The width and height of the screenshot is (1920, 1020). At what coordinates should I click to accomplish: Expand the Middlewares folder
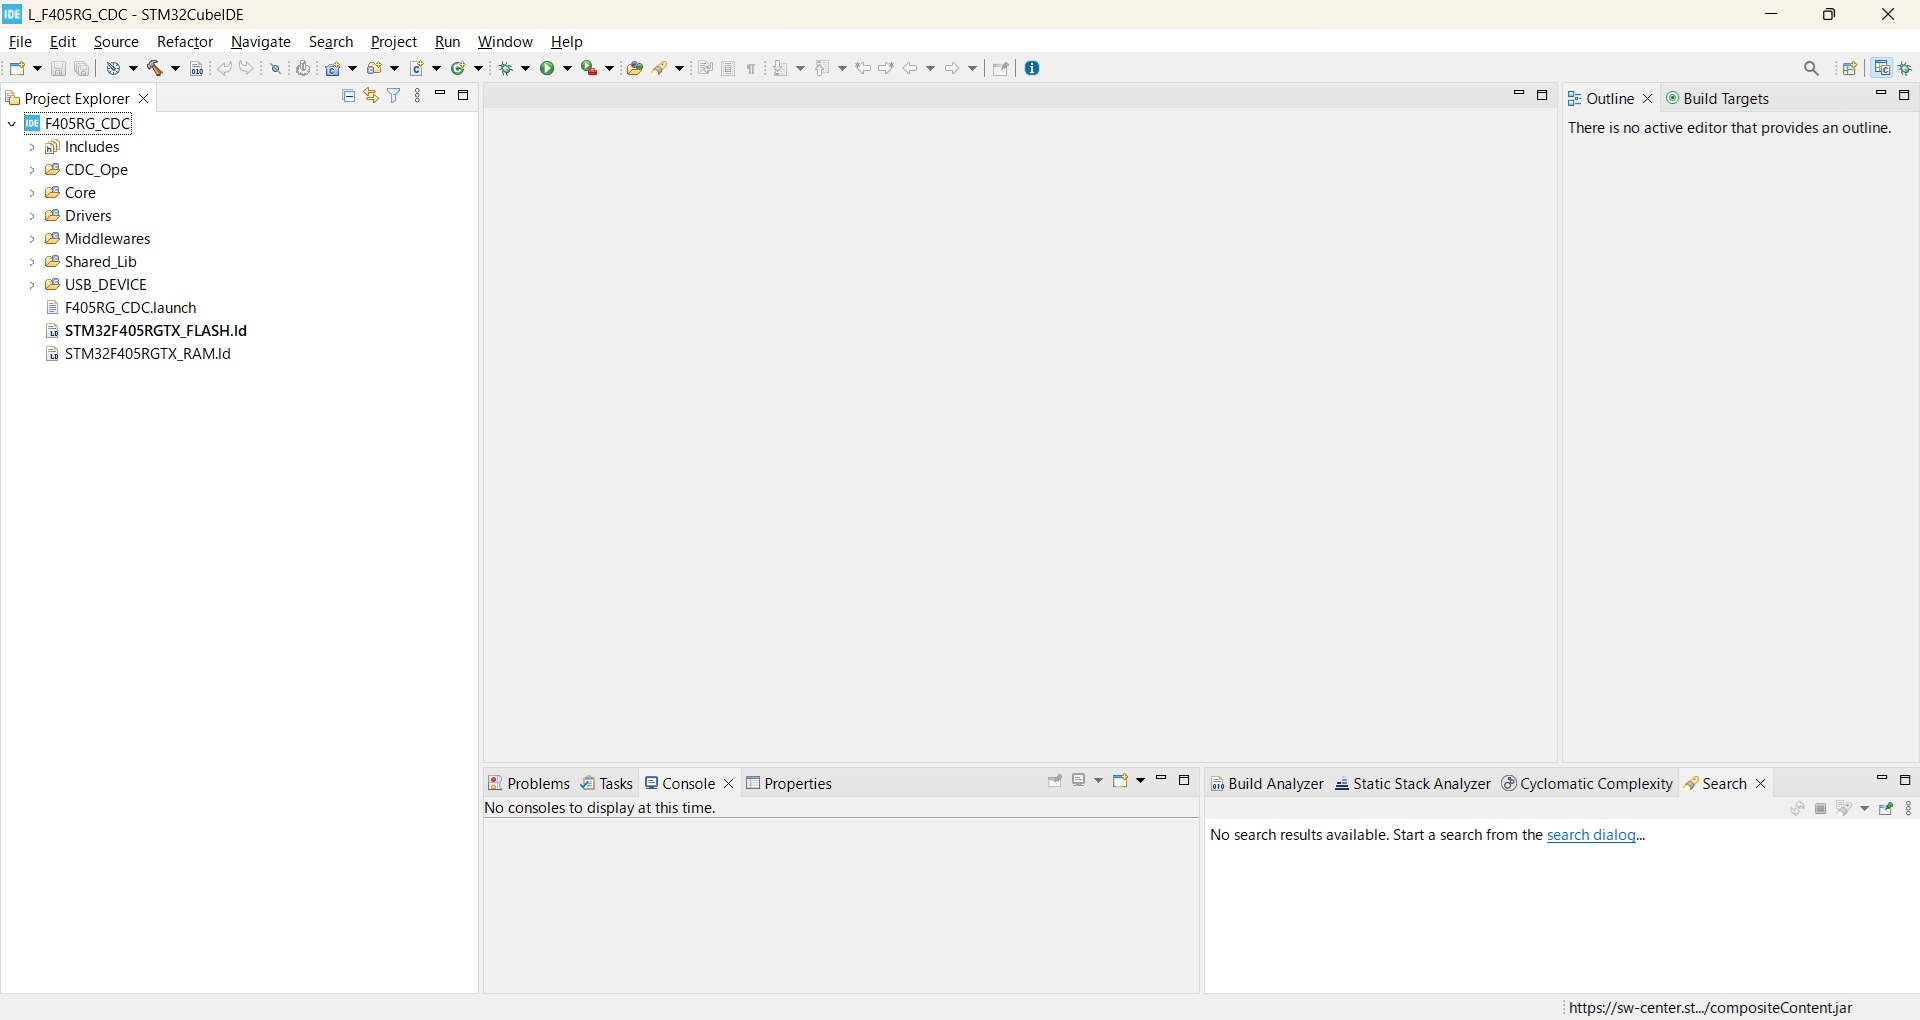pos(32,239)
